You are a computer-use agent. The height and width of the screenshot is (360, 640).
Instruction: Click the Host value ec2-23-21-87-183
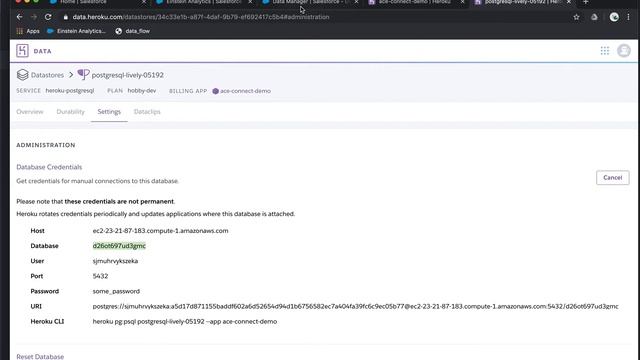(x=160, y=231)
